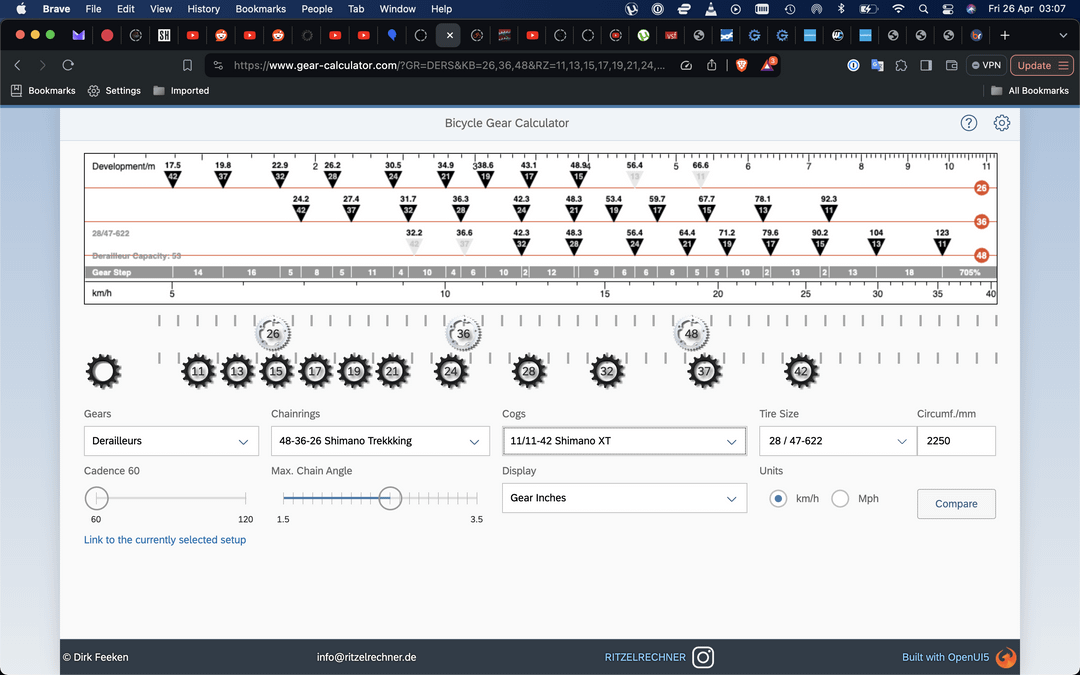Open the Cogs 11/11-42 Shimano XT dropdown
This screenshot has width=1080, height=675.
click(x=624, y=441)
